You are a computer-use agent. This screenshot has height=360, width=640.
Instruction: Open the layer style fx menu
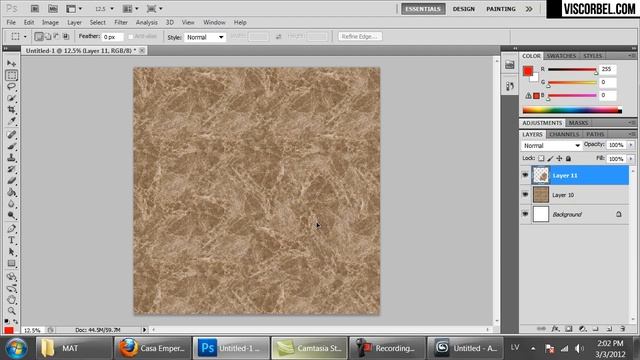point(555,328)
